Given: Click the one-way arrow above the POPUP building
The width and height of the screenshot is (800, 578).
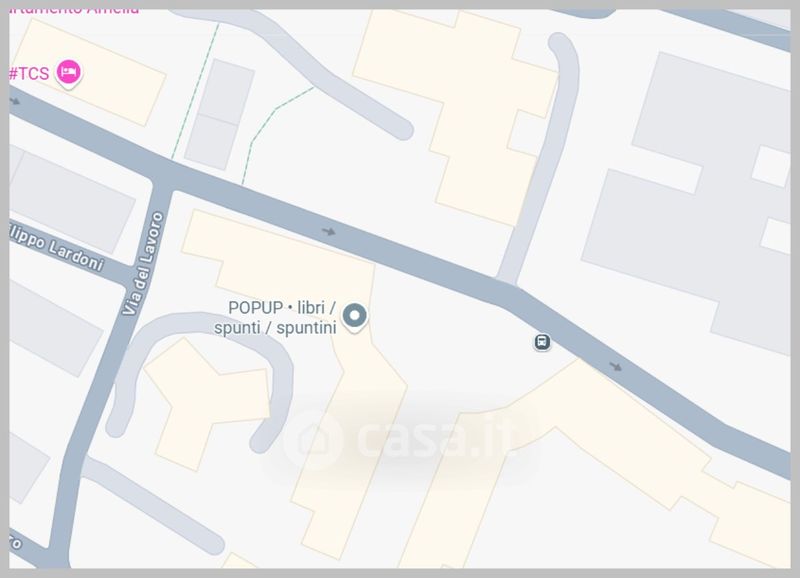Looking at the screenshot, I should [x=329, y=232].
